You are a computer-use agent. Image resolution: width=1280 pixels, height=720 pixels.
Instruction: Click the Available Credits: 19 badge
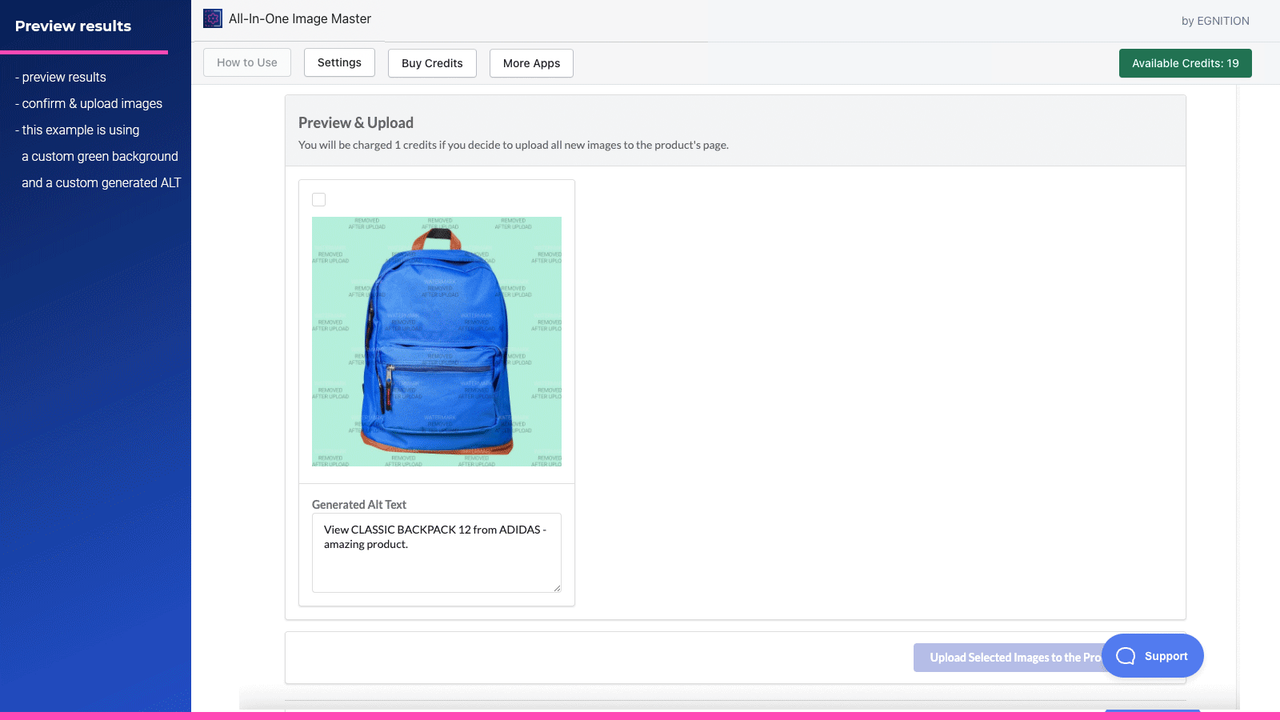pos(1185,63)
